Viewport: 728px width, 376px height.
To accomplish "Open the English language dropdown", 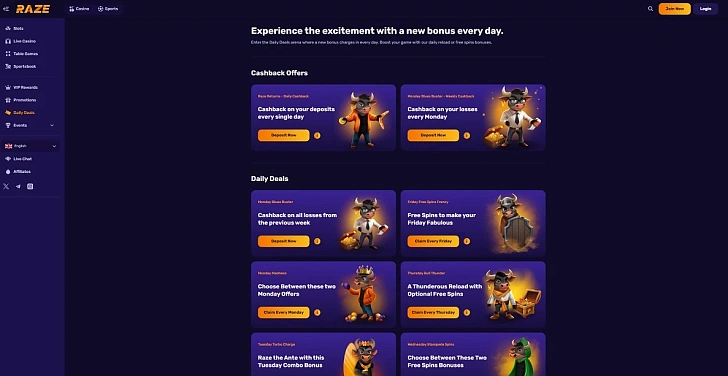I will [x=31, y=146].
